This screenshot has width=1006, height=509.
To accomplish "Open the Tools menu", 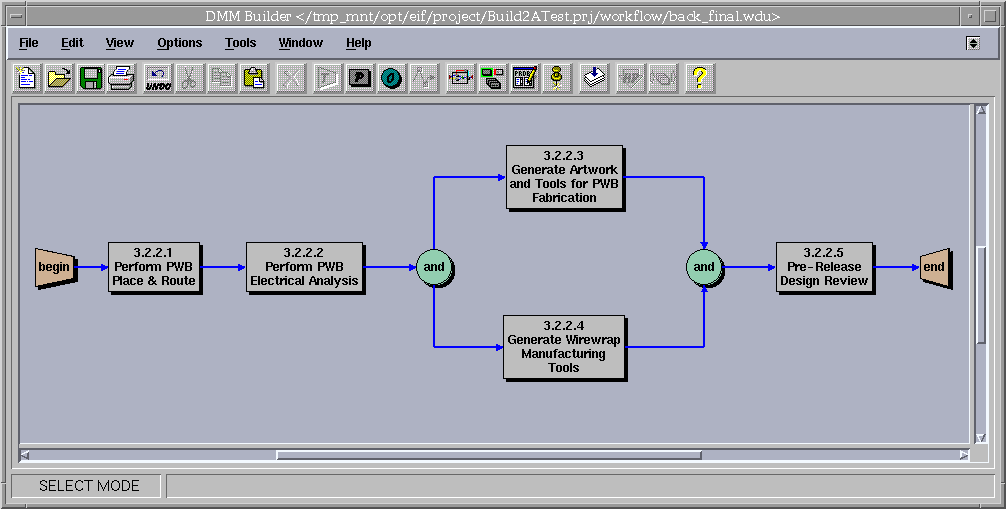I will 240,43.
